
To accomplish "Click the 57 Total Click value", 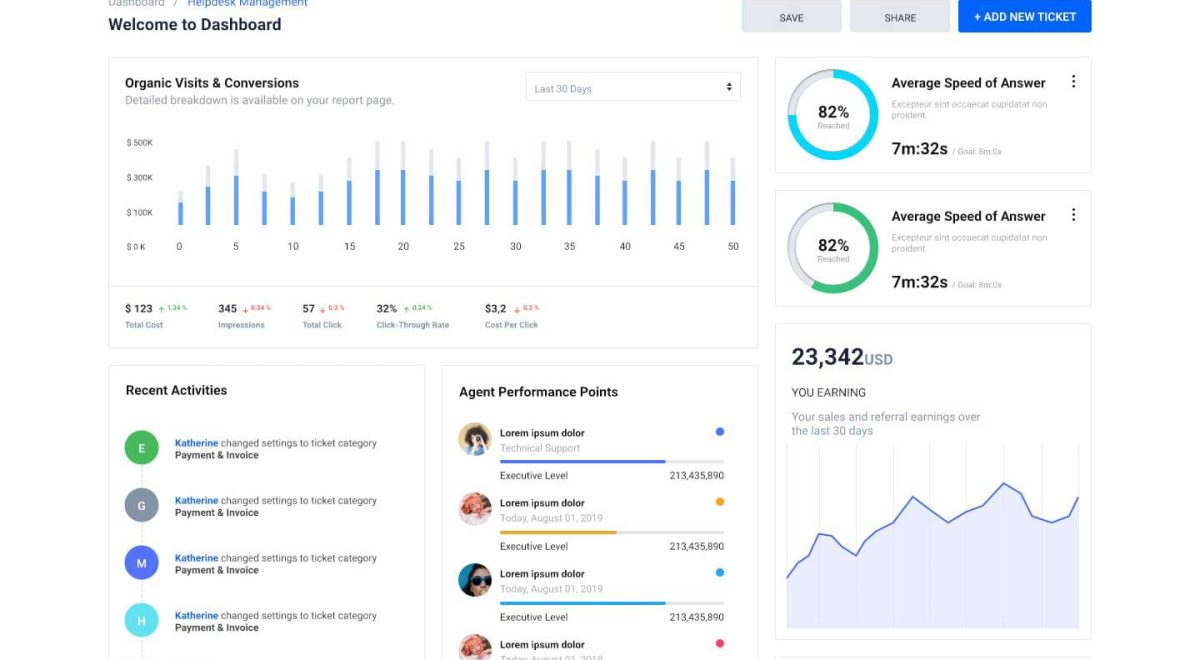I will pos(308,309).
